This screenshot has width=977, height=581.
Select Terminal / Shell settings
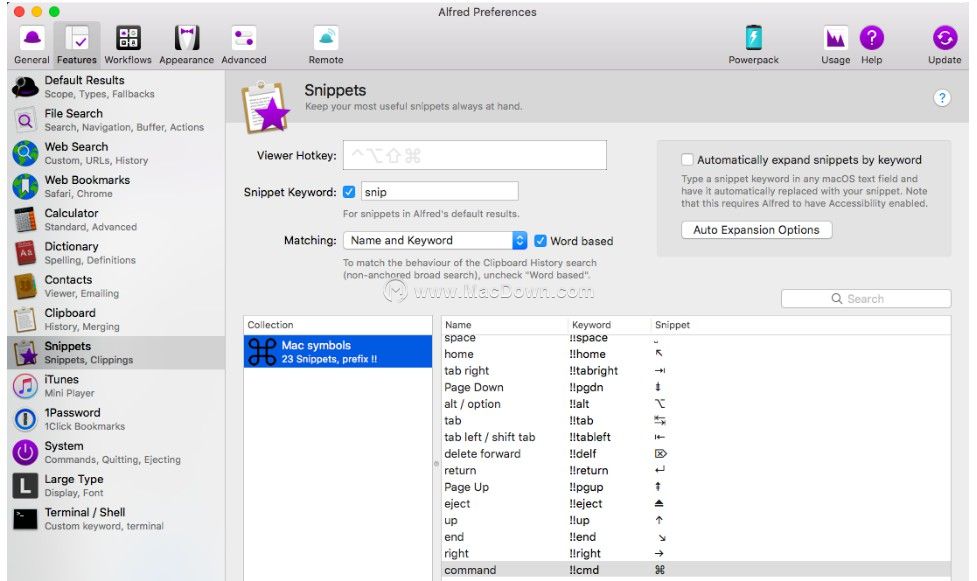pos(117,519)
